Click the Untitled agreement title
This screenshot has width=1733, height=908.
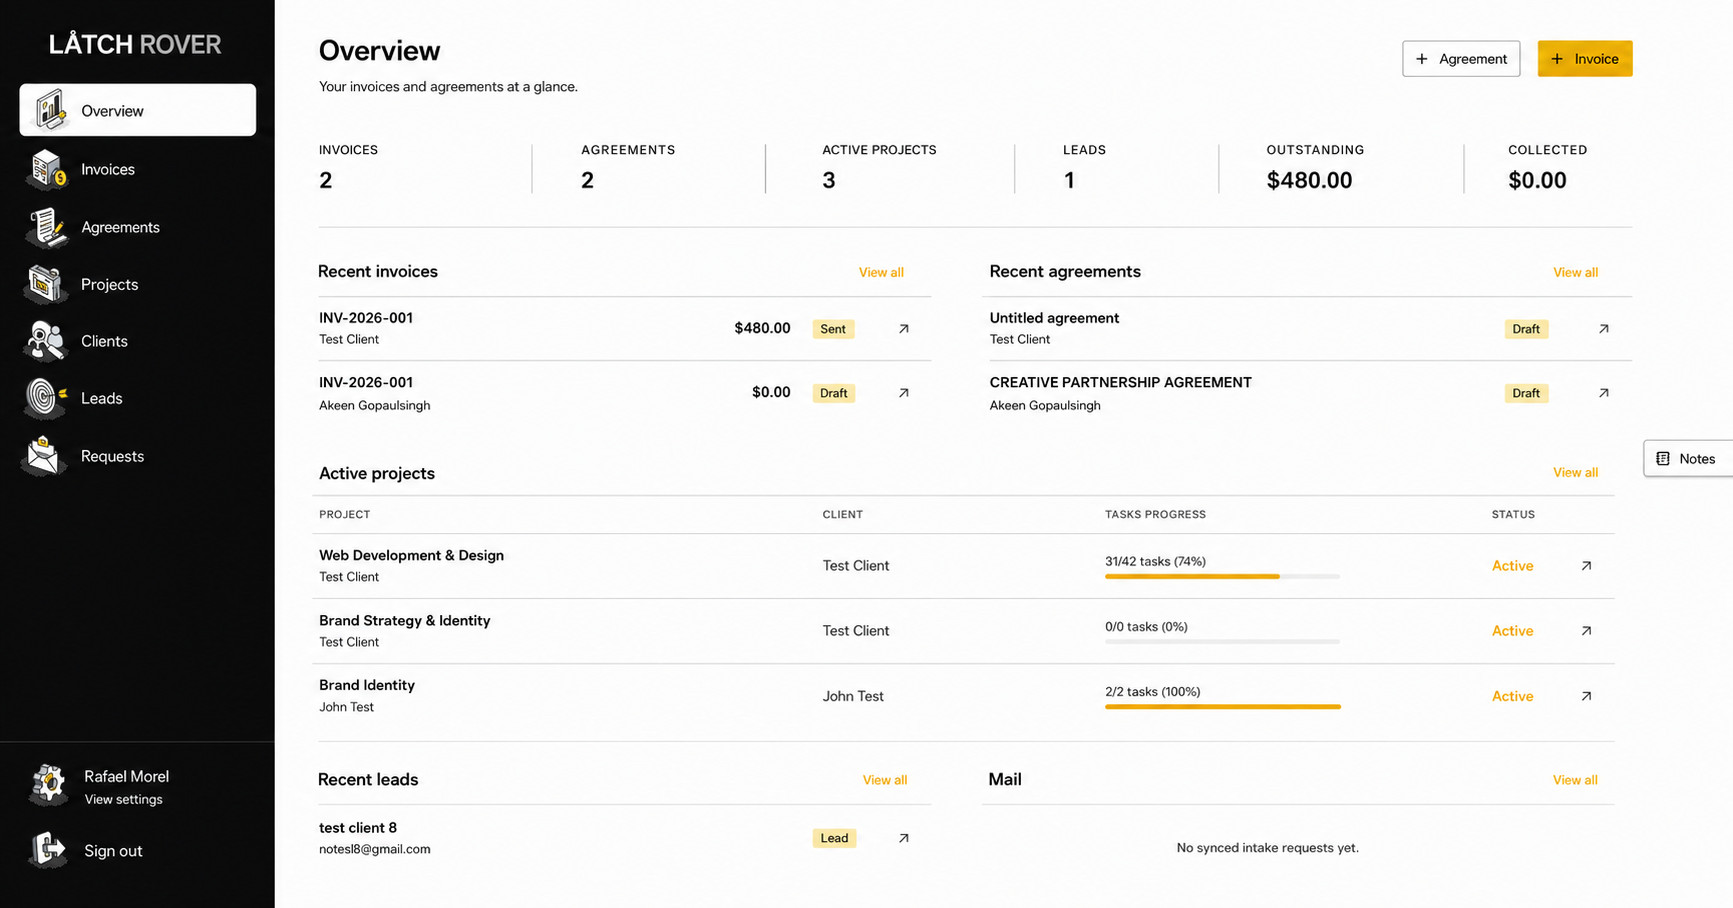(x=1054, y=318)
